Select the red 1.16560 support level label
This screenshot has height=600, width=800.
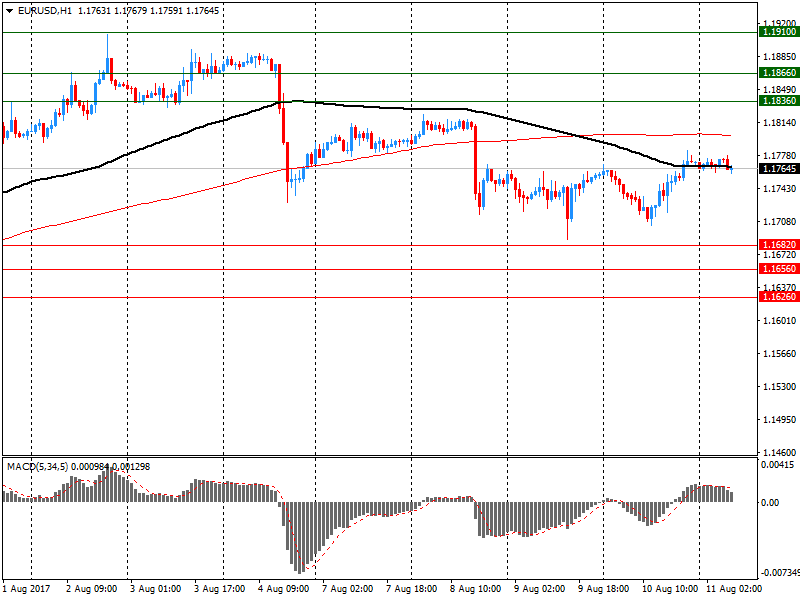coord(779,269)
